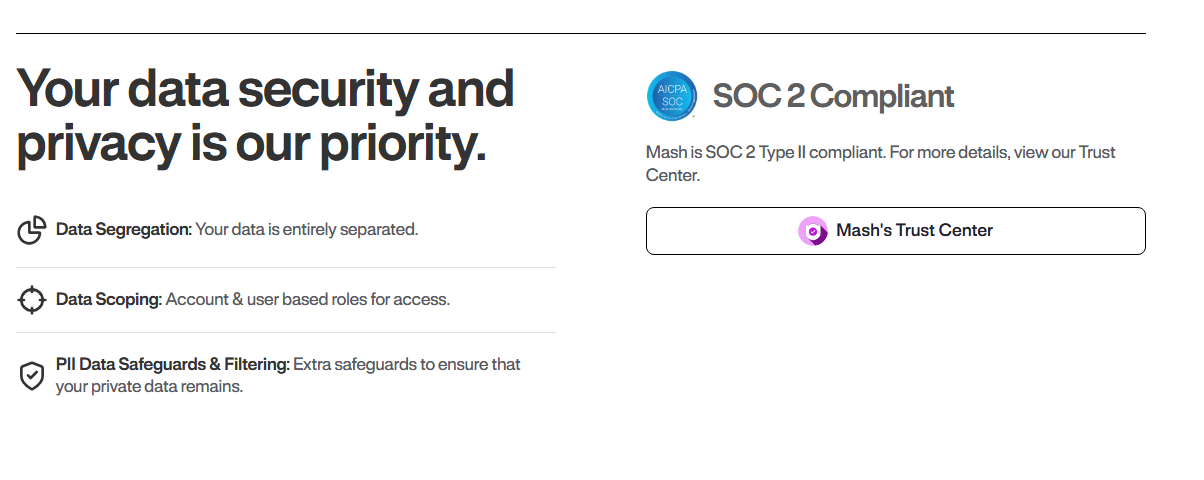Click the "PII Data Safeguards & Filtering:" label
The width and height of the screenshot is (1204, 480).
(x=172, y=365)
